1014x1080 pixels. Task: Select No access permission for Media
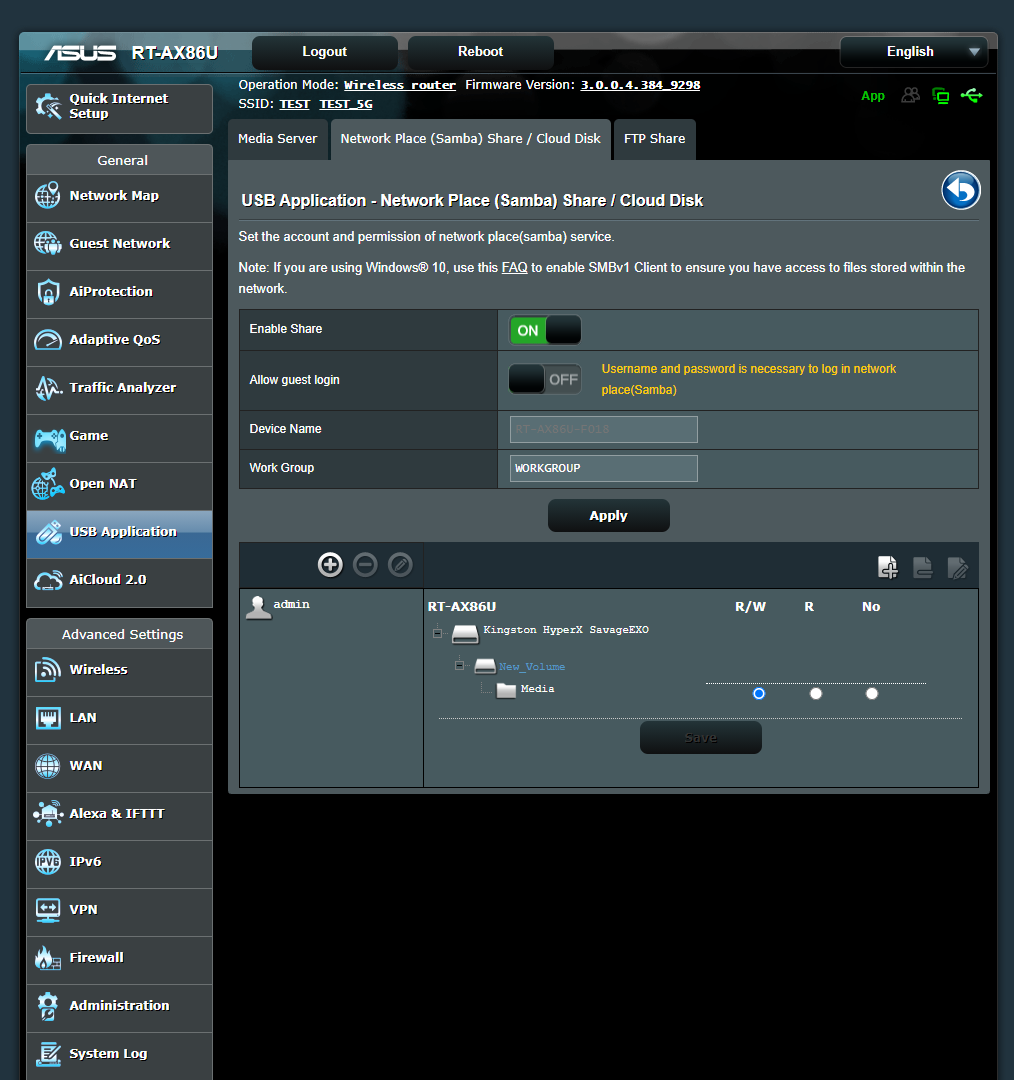[x=871, y=693]
